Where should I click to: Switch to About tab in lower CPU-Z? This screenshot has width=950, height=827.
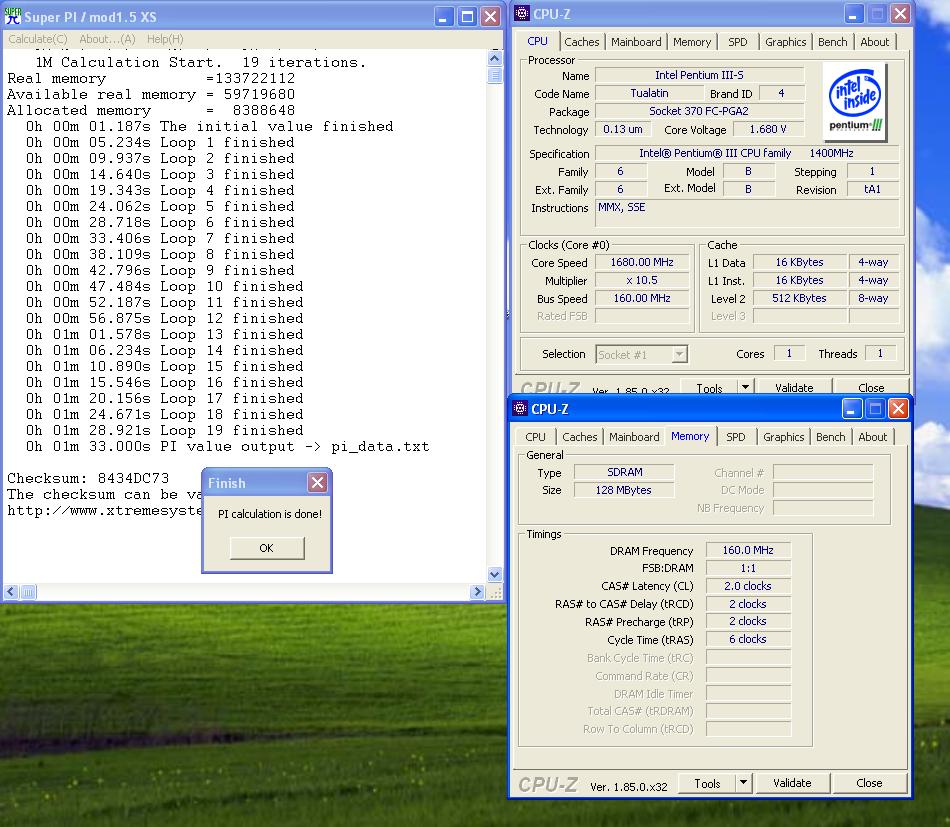coord(872,437)
